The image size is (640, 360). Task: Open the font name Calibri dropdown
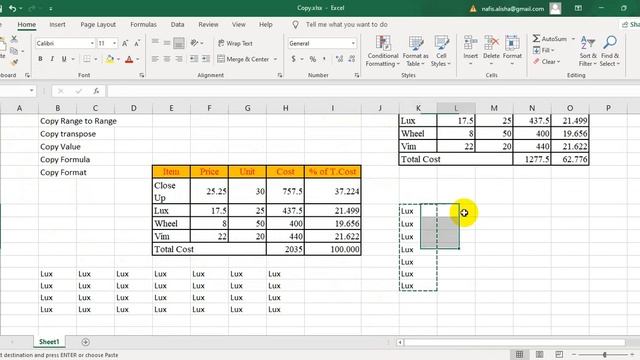[92, 43]
